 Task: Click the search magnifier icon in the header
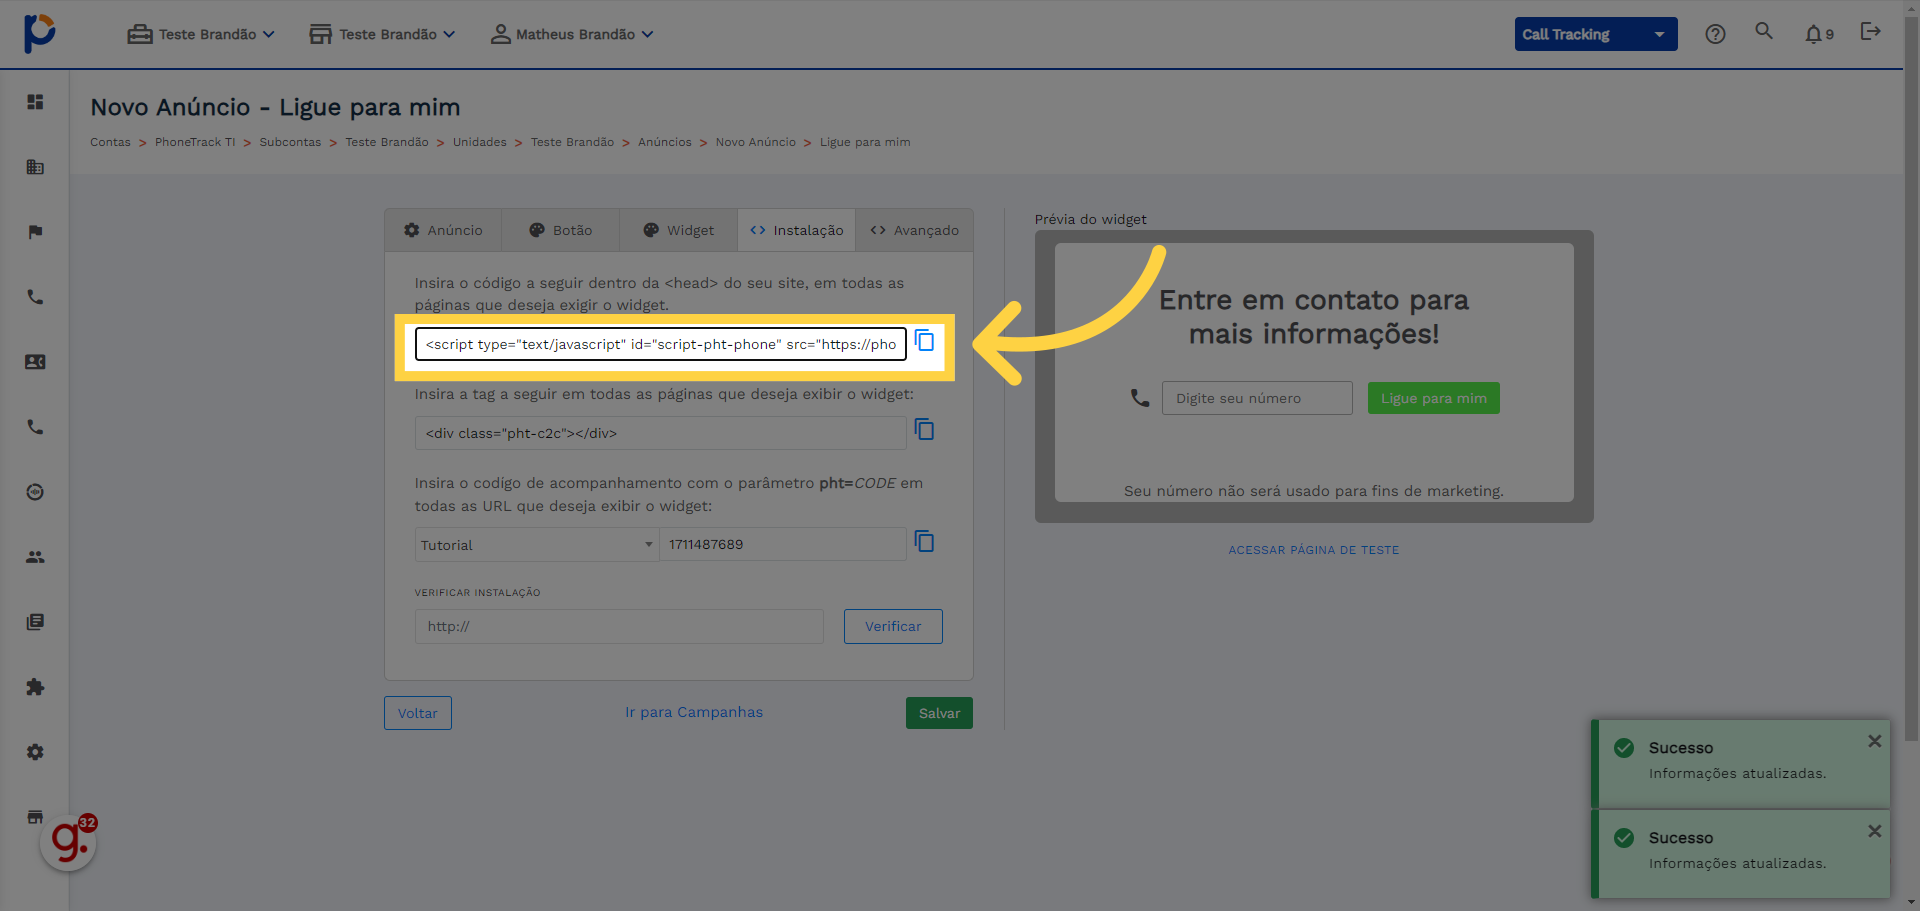pyautogui.click(x=1764, y=31)
